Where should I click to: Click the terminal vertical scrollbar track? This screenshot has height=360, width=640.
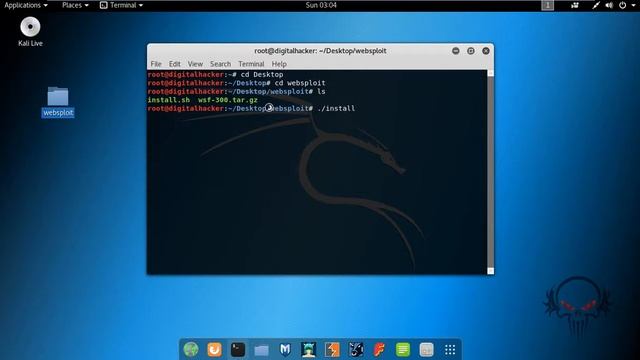491,171
